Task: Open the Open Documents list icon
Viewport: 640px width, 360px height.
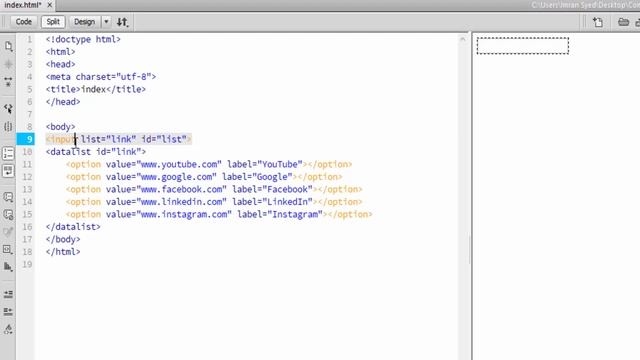Action: pyautogui.click(x=8, y=46)
